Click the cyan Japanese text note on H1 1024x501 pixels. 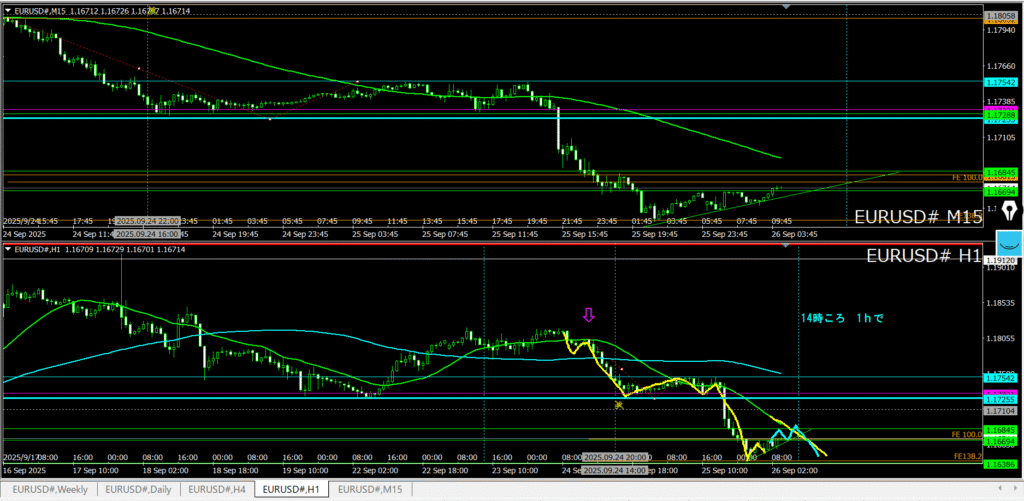(843, 318)
